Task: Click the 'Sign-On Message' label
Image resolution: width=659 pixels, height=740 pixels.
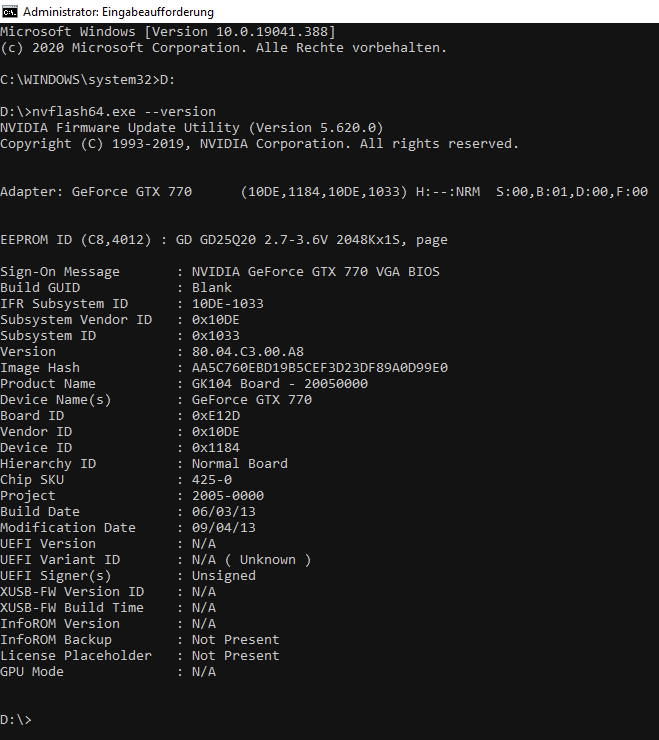Action: click(x=60, y=271)
